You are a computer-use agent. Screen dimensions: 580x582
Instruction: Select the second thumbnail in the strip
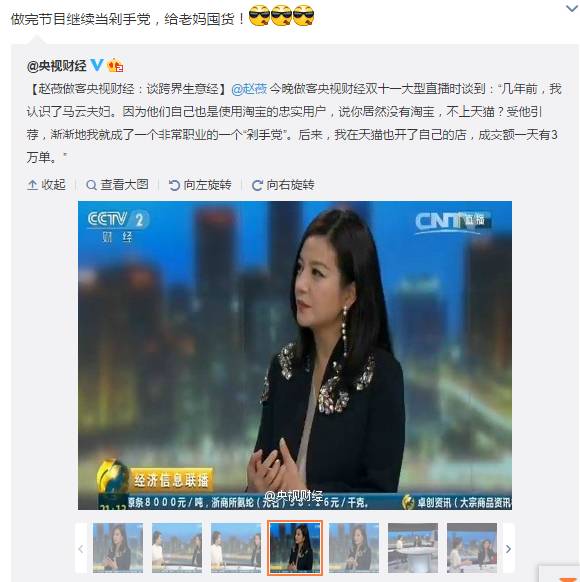coord(177,548)
